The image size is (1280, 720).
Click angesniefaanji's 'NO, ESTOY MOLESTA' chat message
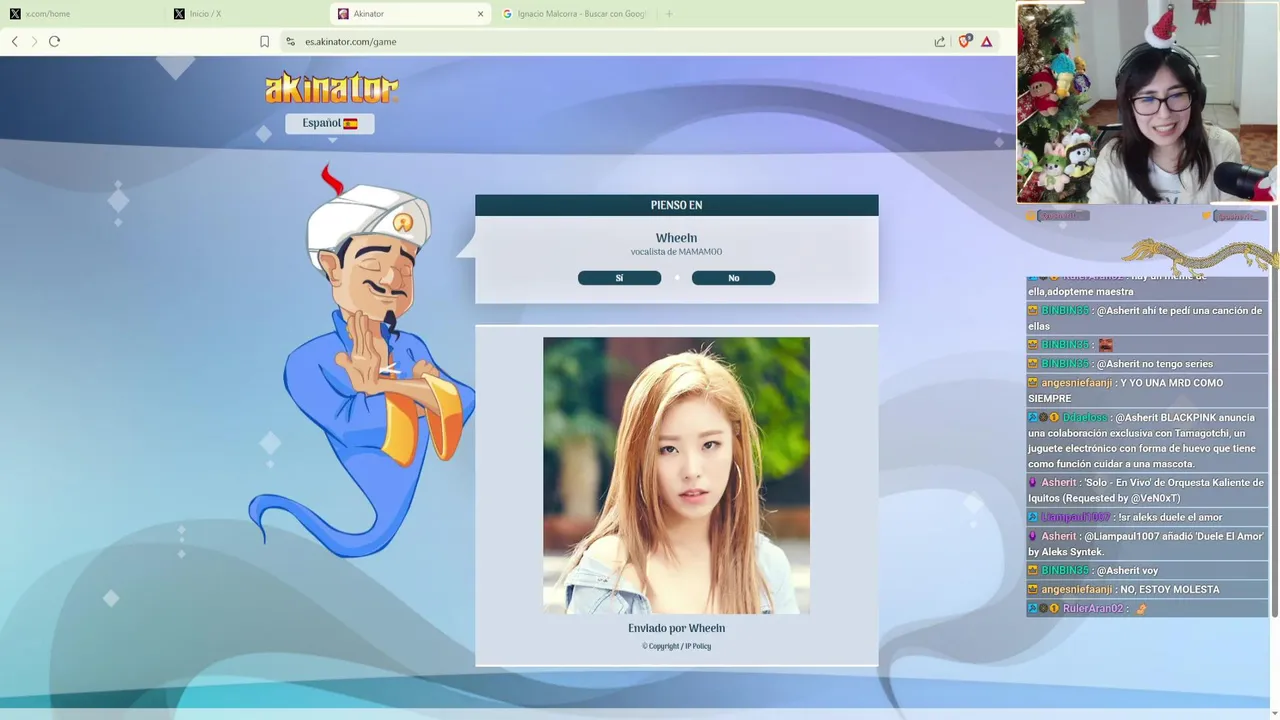pos(1147,589)
